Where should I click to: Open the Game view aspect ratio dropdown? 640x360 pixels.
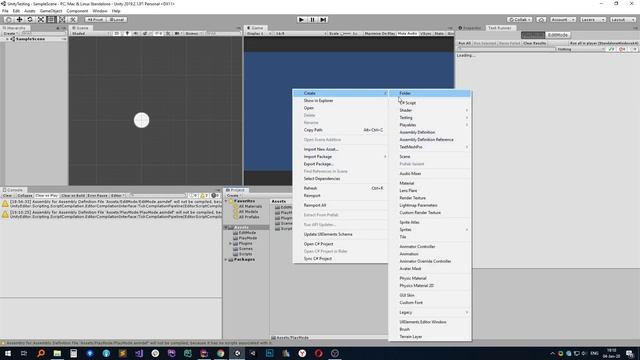300,33
